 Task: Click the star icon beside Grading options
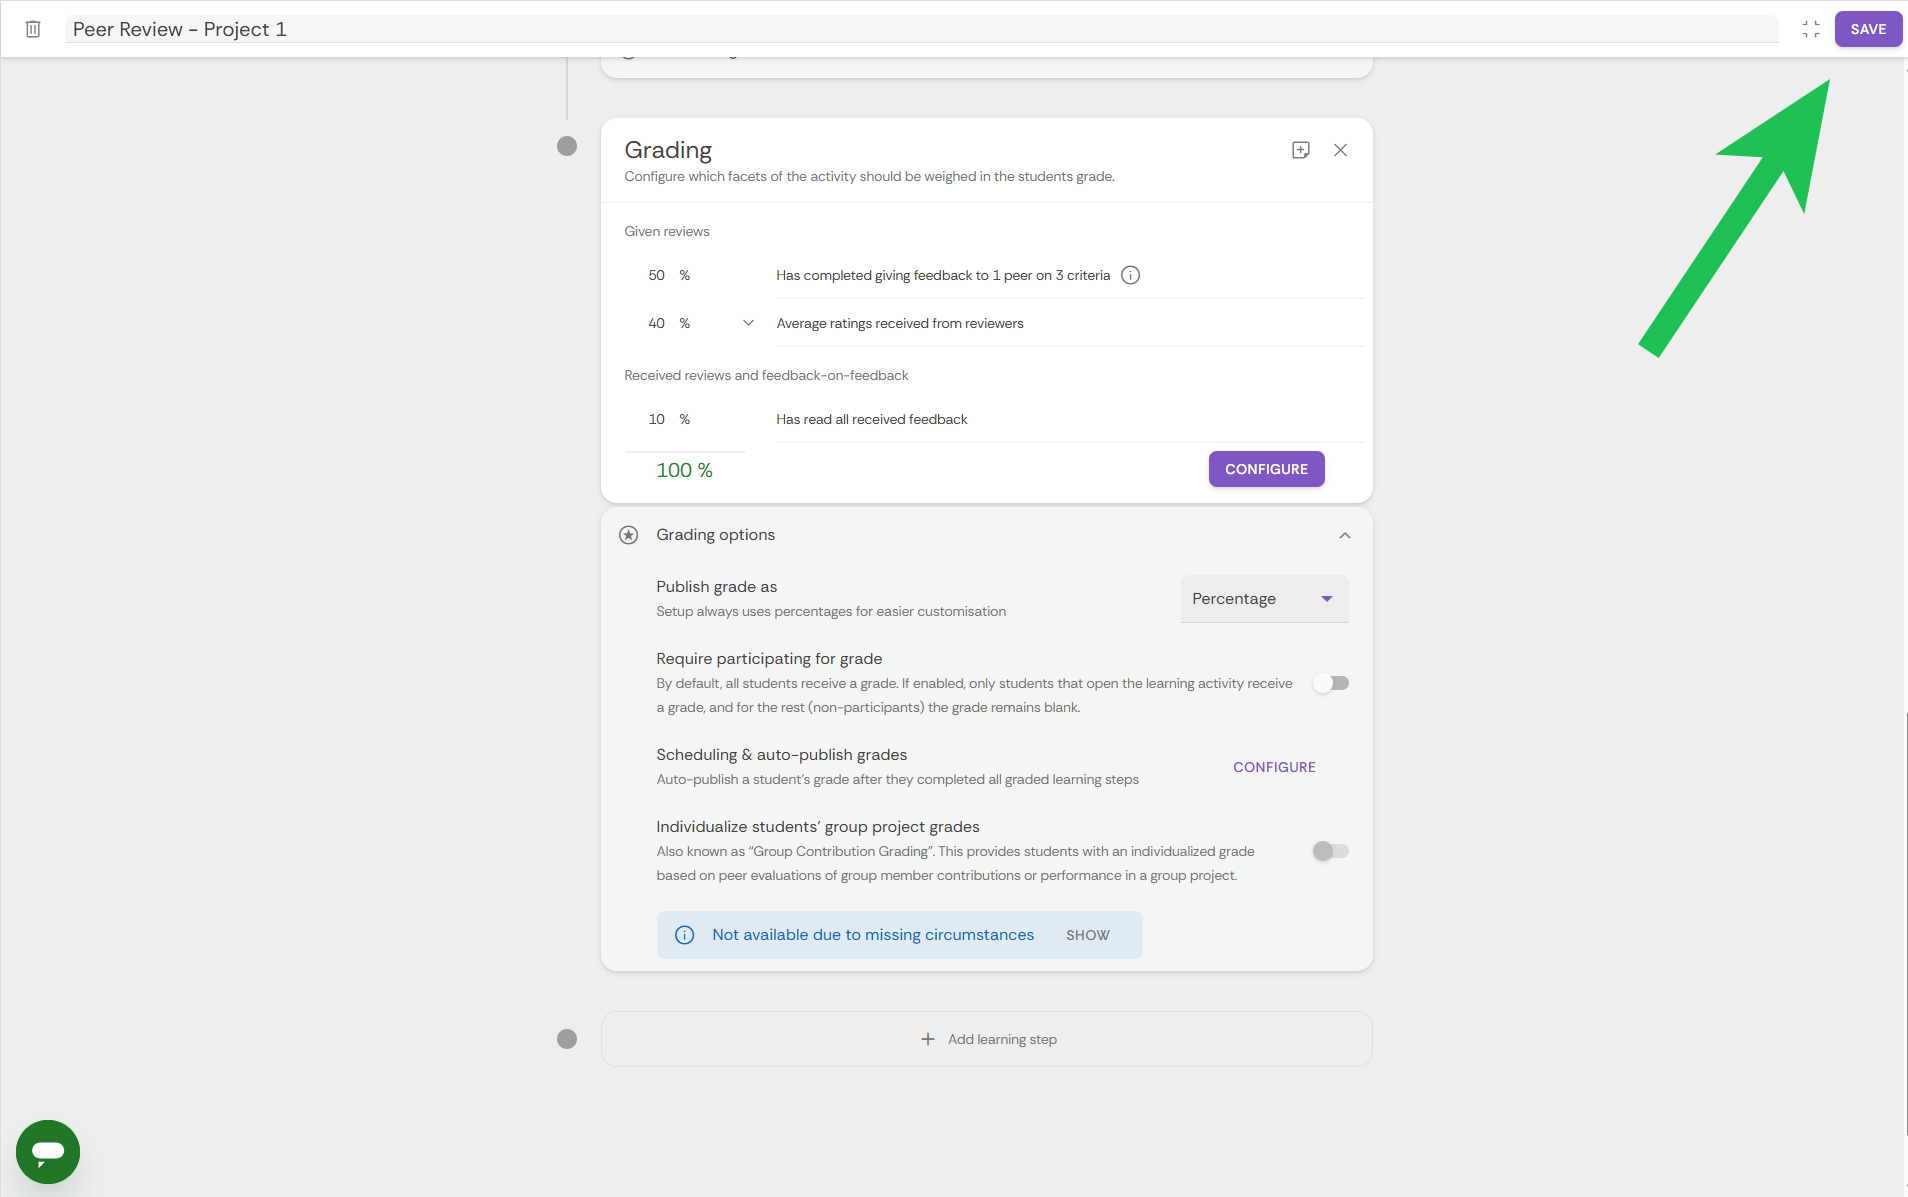[x=628, y=535]
